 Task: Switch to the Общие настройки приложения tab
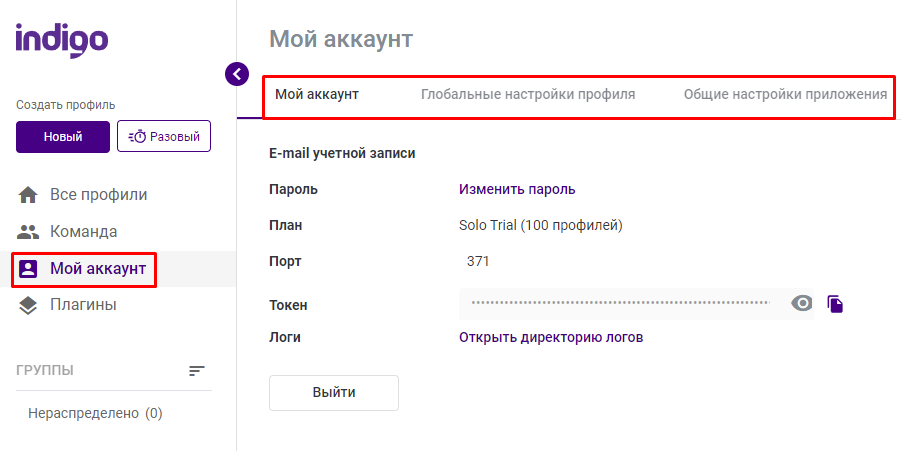tap(785, 94)
